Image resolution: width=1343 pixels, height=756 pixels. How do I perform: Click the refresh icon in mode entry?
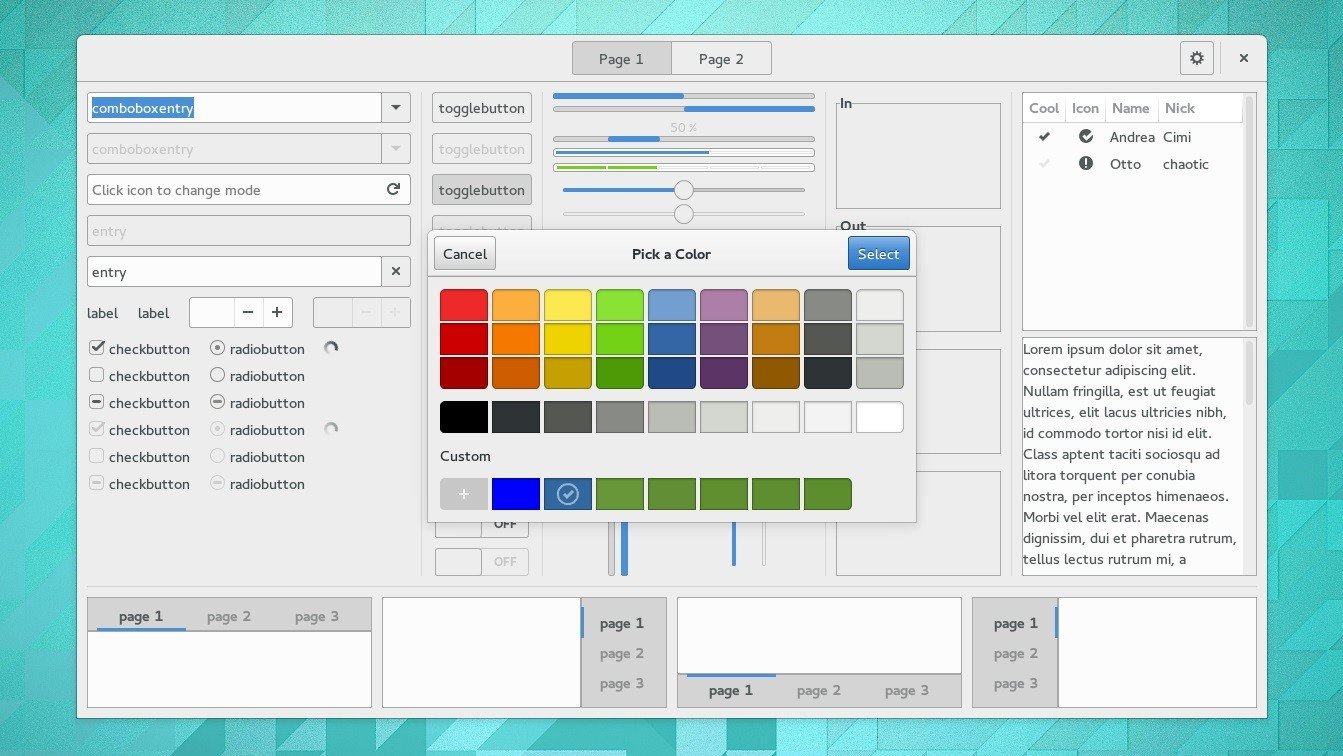[x=393, y=190]
